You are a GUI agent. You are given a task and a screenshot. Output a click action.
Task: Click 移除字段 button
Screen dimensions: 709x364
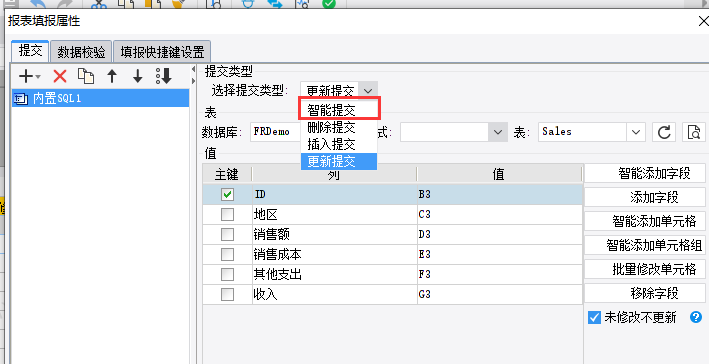pos(645,293)
